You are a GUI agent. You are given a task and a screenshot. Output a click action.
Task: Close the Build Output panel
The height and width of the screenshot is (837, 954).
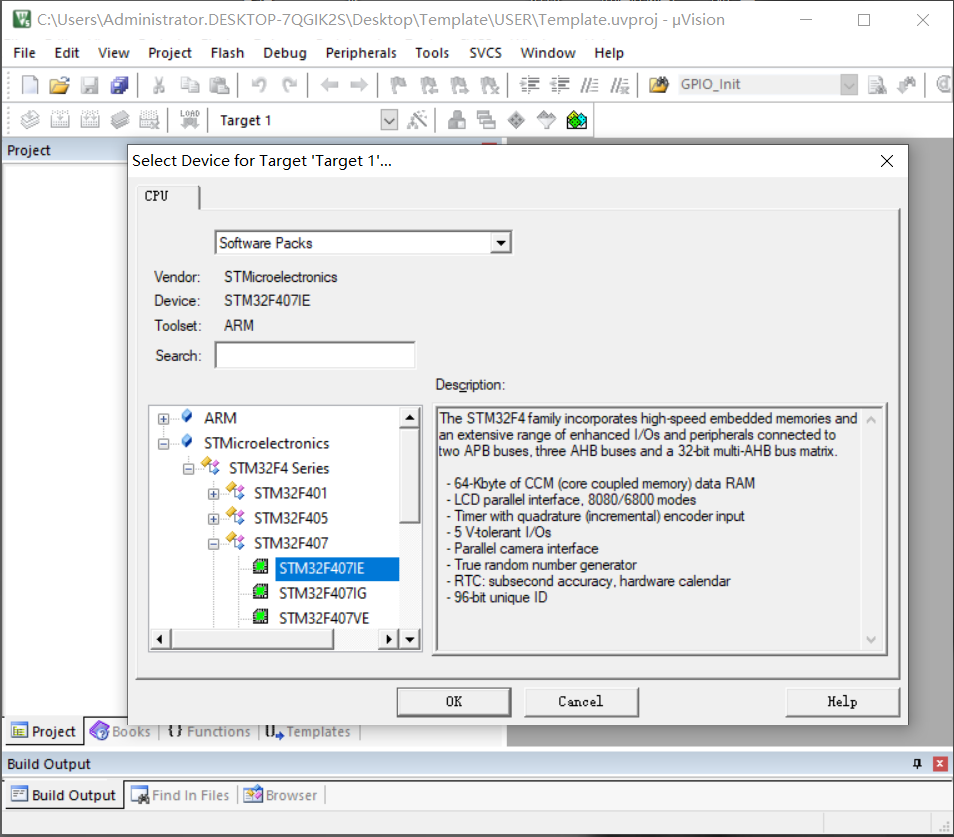pyautogui.click(x=940, y=763)
